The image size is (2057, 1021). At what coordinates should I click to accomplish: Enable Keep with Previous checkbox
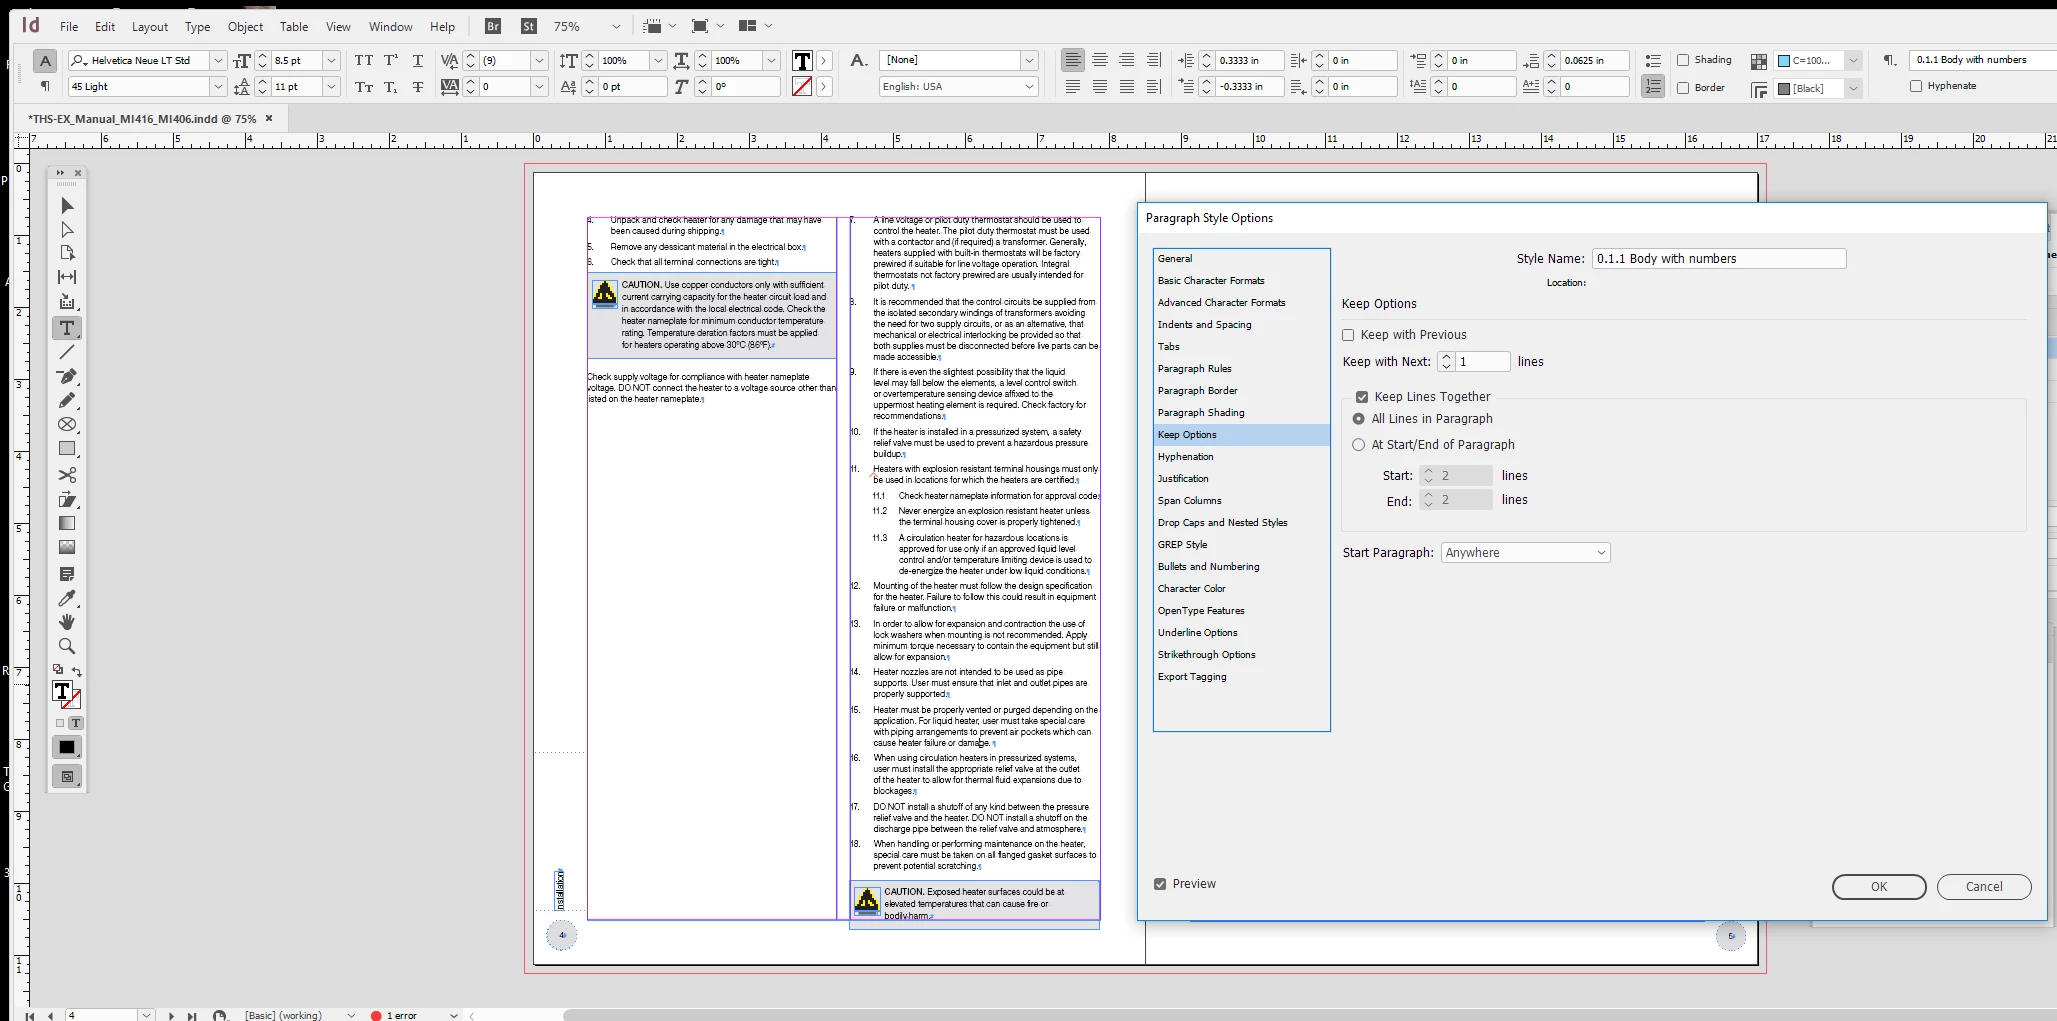click(x=1348, y=335)
